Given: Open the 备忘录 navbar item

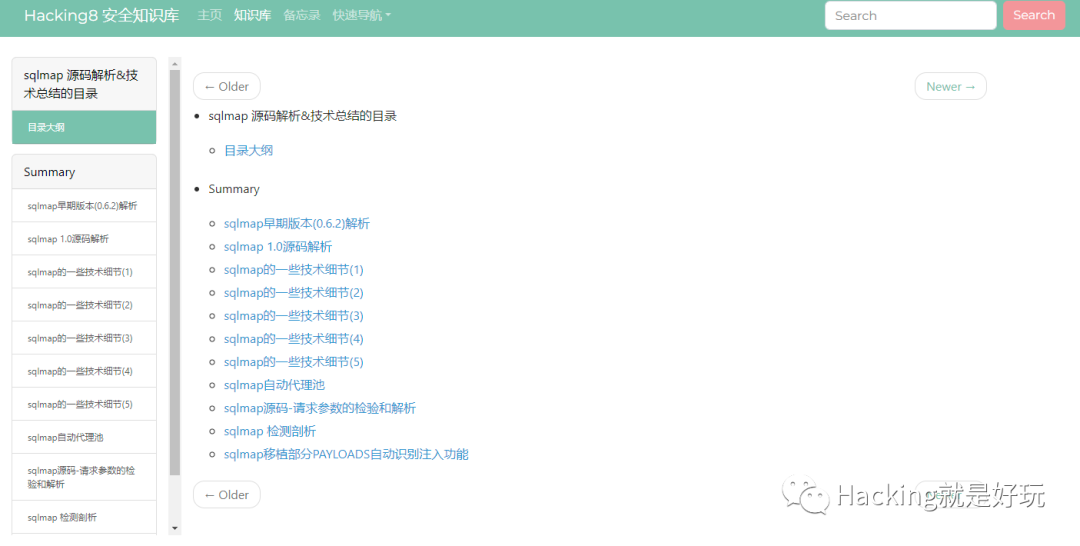Looking at the screenshot, I should tap(302, 15).
